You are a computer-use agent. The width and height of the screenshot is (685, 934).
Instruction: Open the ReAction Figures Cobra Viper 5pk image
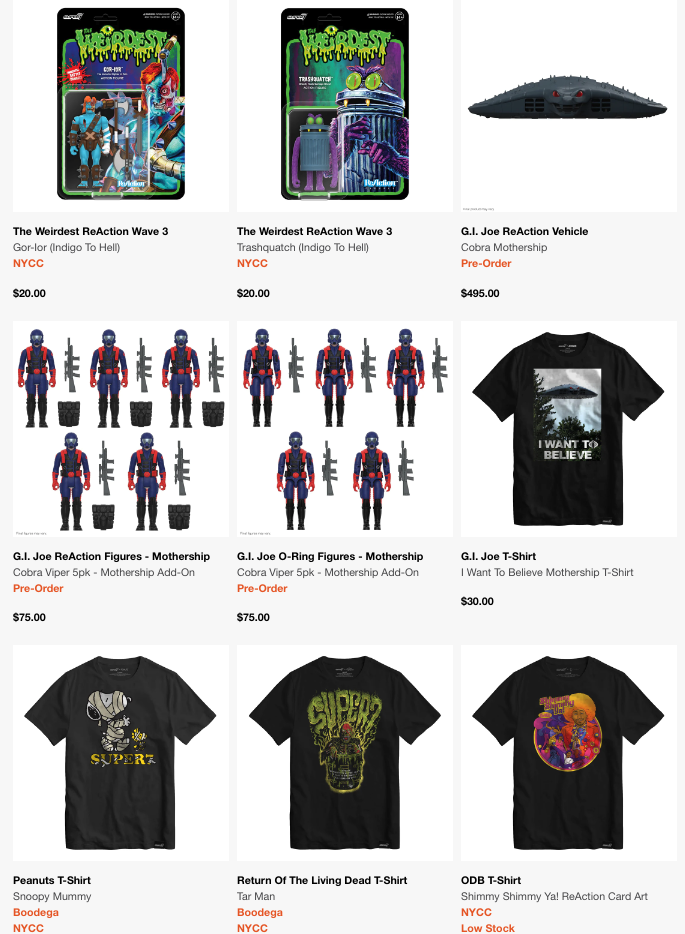click(x=121, y=429)
